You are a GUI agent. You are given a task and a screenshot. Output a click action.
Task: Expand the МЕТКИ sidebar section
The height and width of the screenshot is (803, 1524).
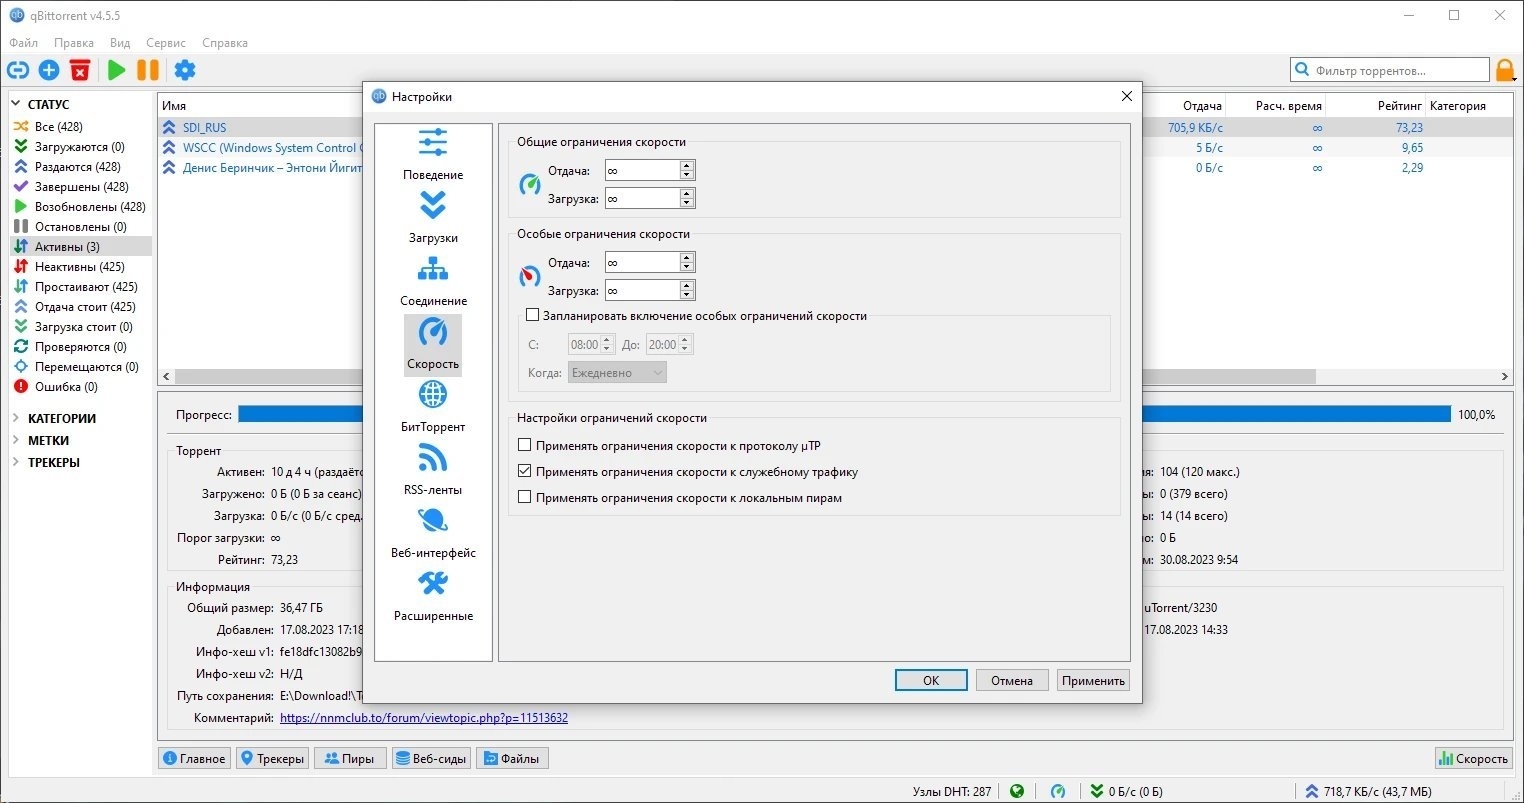[x=16, y=440]
